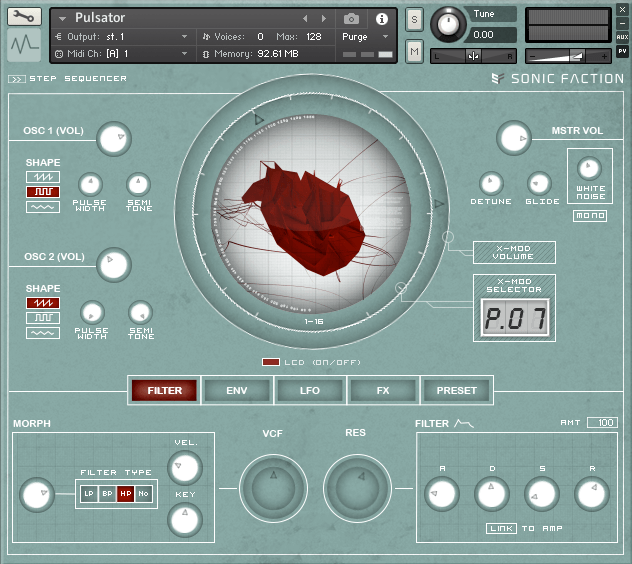Click the Step Sequencer label
This screenshot has width=632, height=564.
tap(78, 79)
